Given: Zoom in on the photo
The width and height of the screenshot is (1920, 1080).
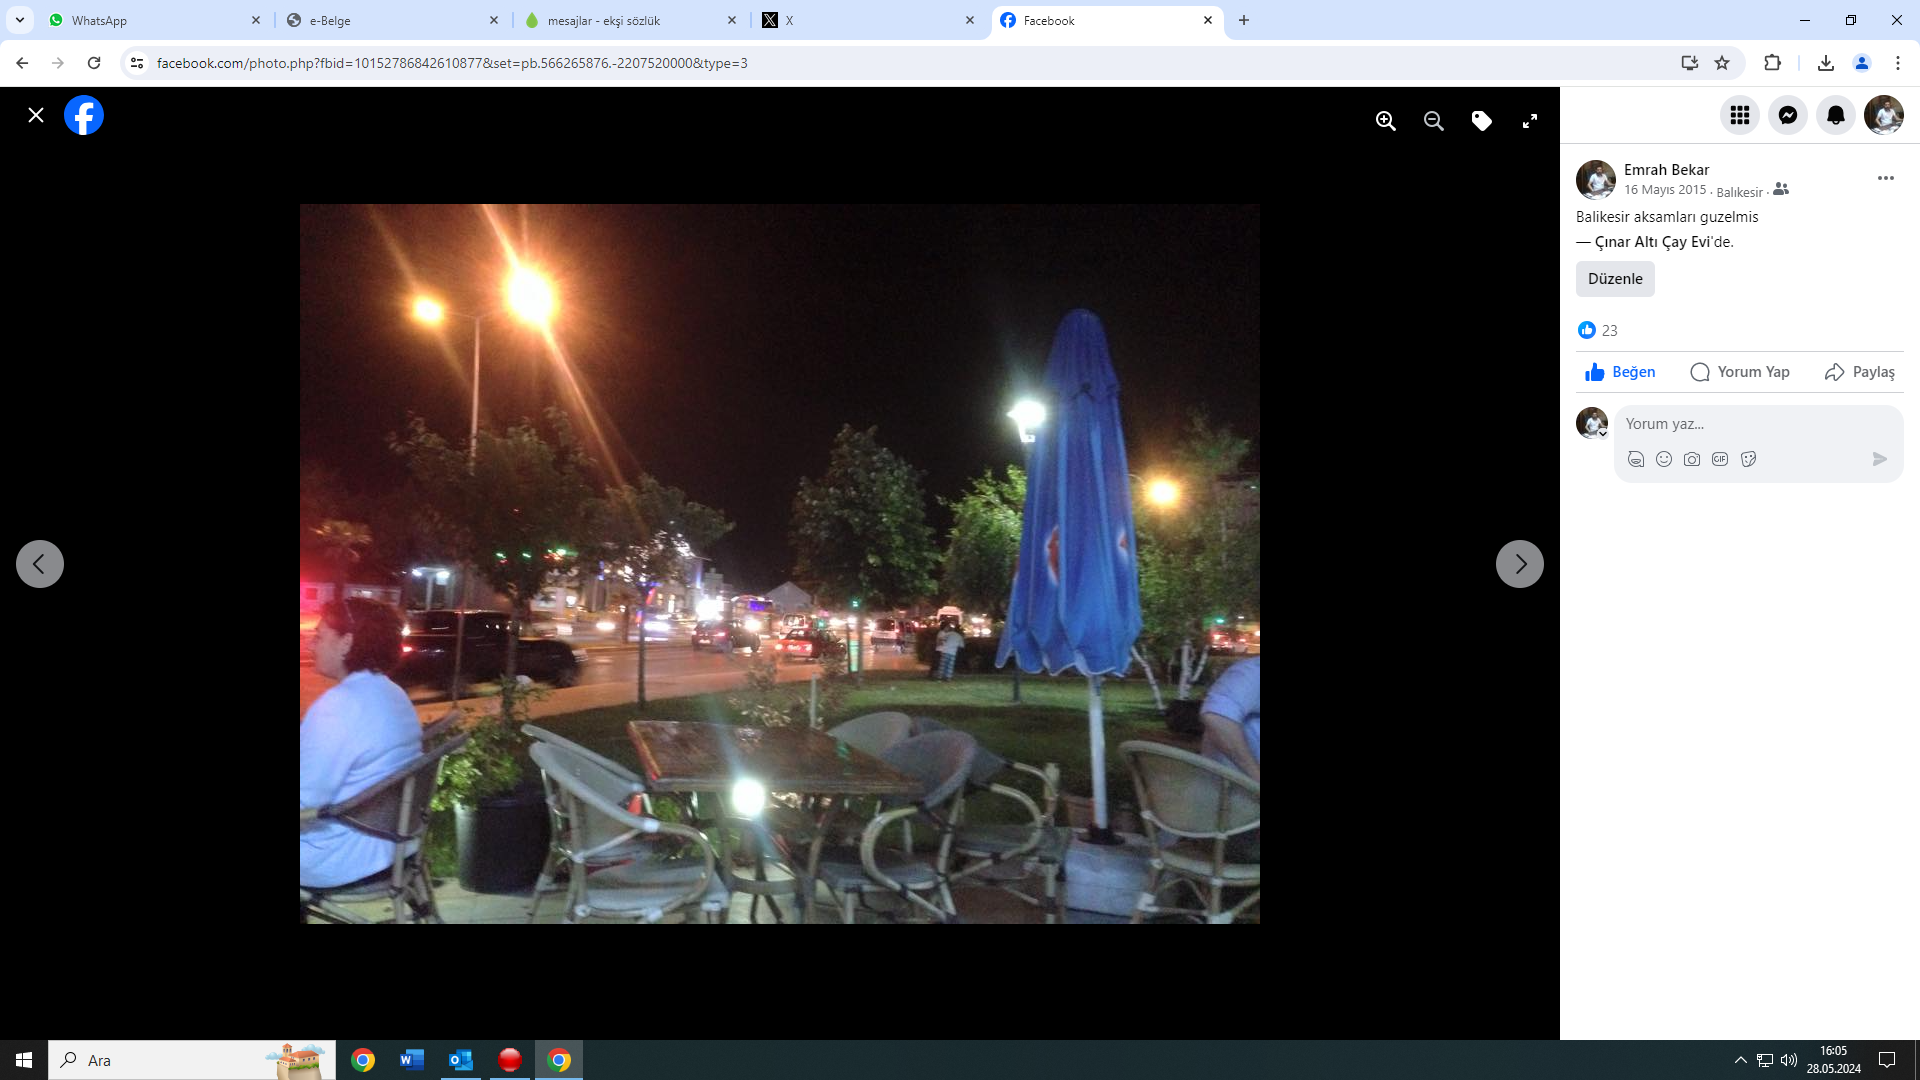Looking at the screenshot, I should tap(1385, 121).
